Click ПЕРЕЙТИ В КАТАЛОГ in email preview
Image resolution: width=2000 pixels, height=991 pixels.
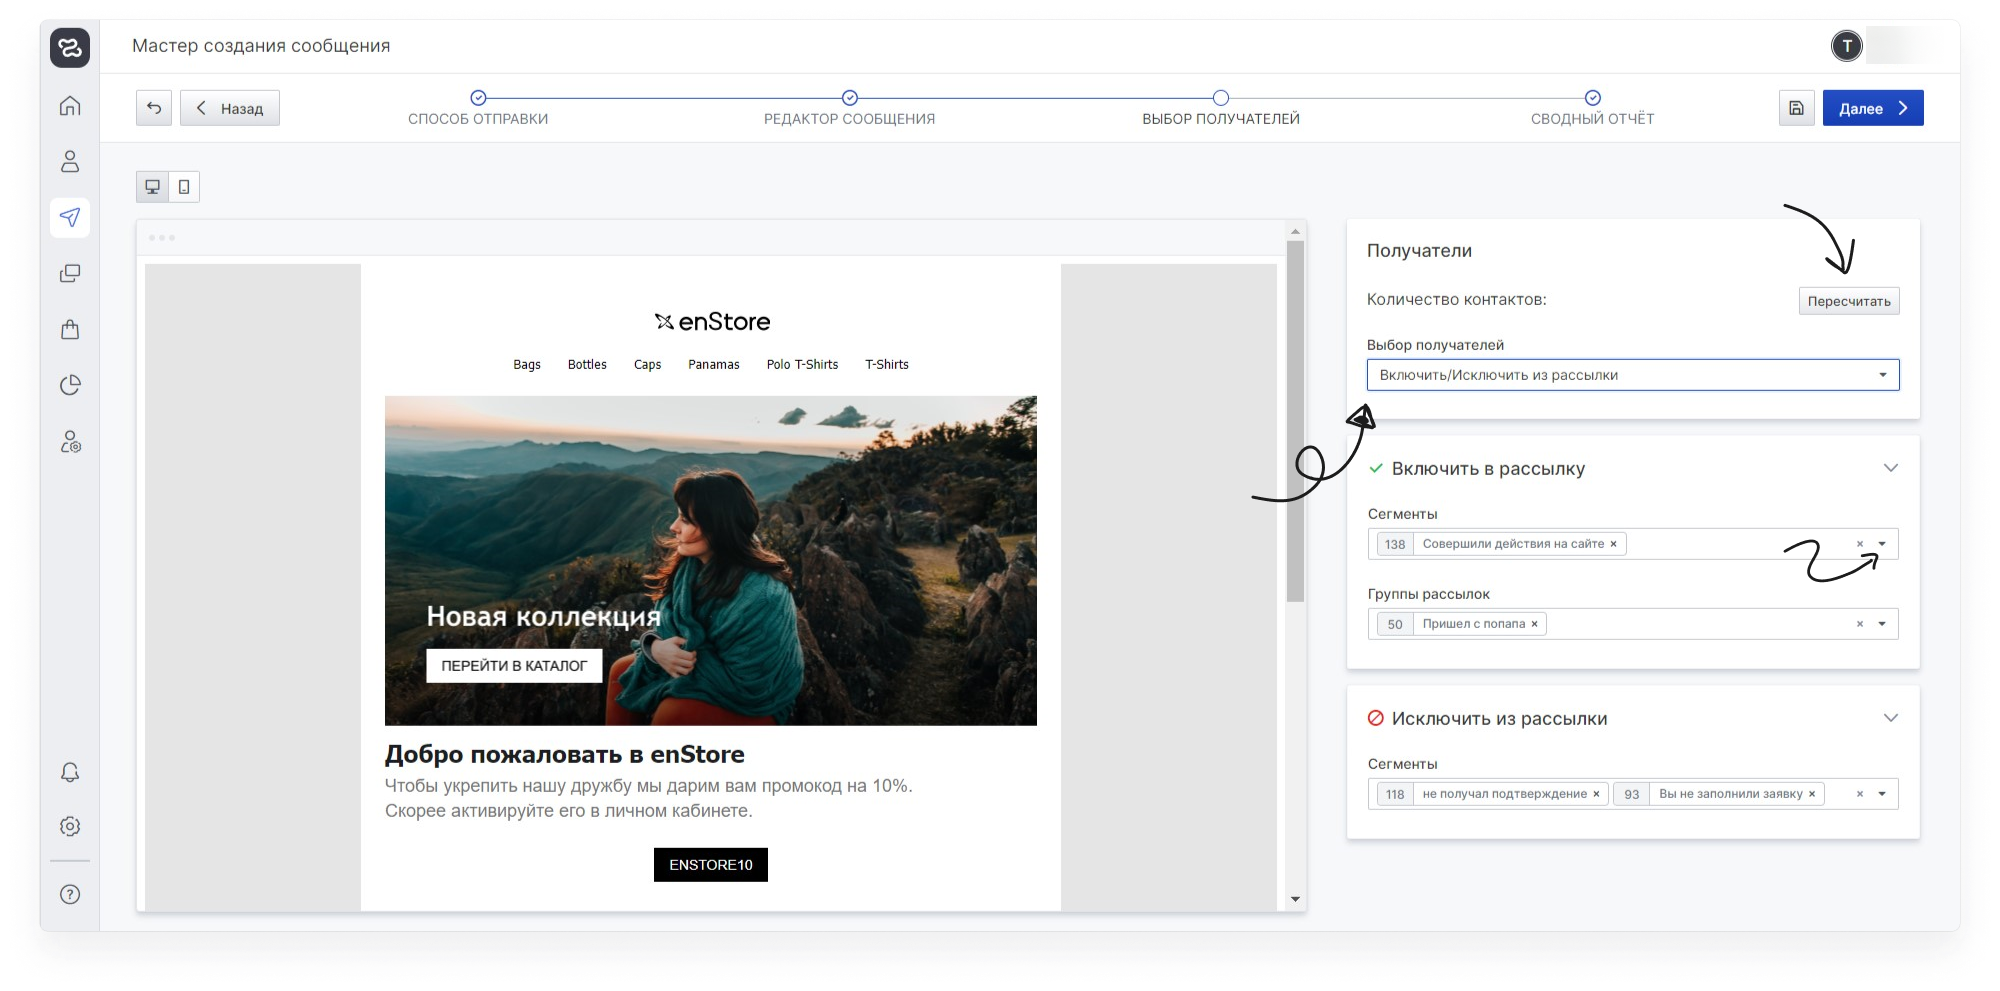pos(514,666)
